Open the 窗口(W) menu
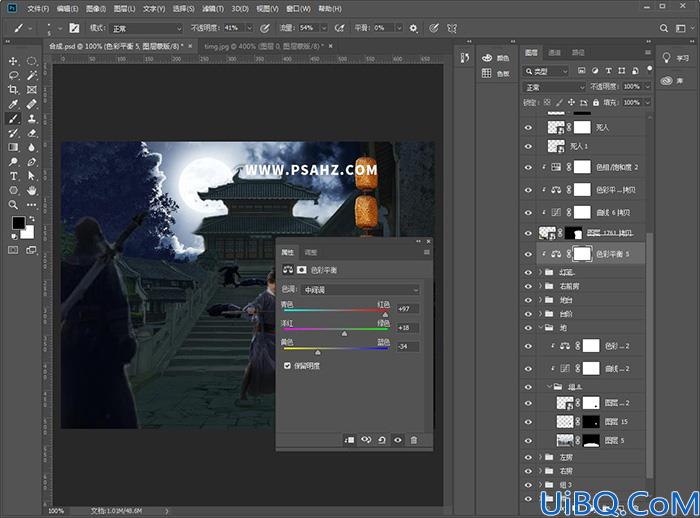Screen dimensions: 700x518 point(298,8)
